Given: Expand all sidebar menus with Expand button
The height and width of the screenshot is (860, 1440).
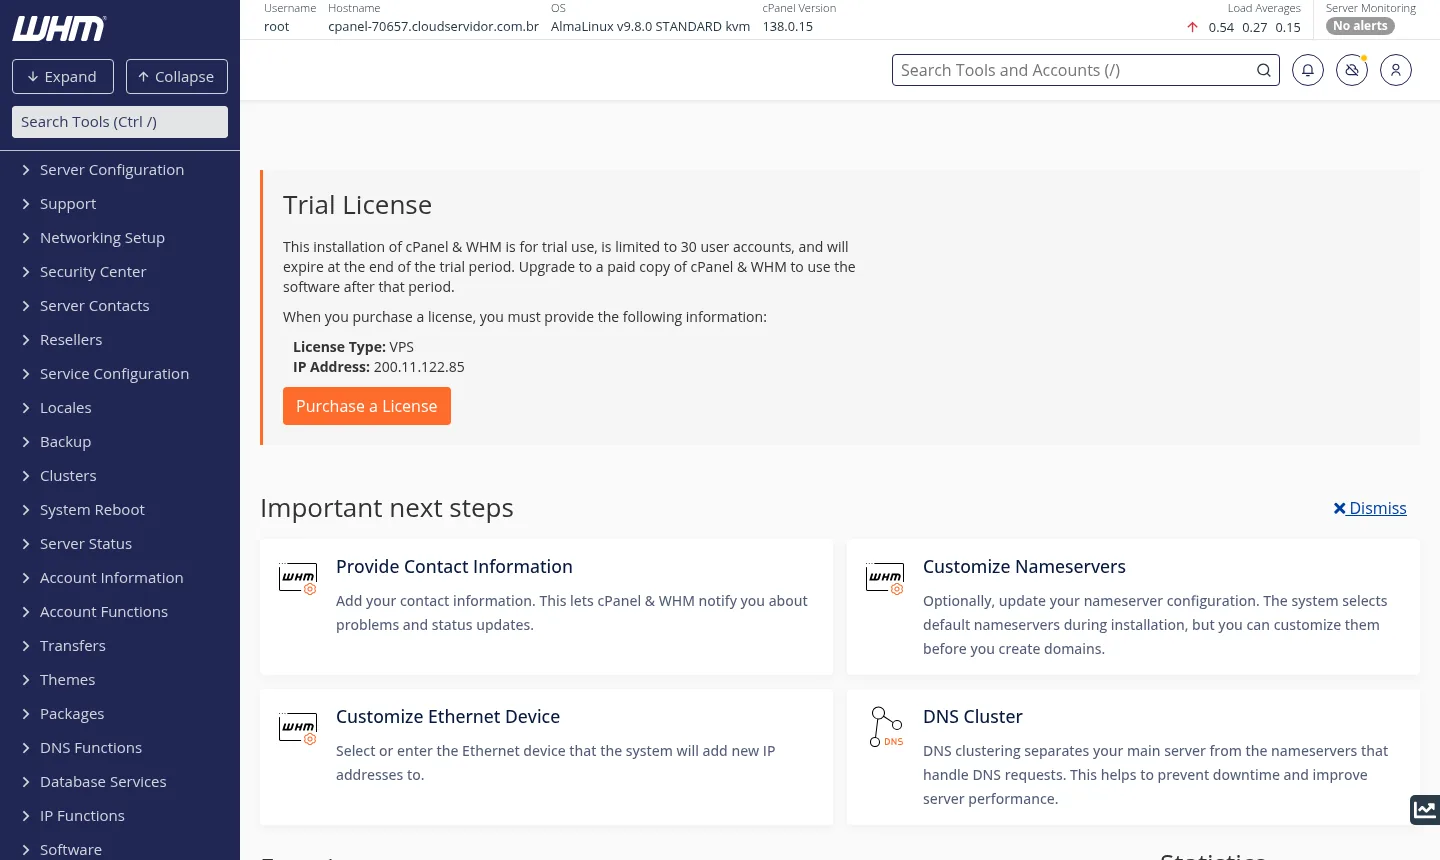Looking at the screenshot, I should [63, 77].
